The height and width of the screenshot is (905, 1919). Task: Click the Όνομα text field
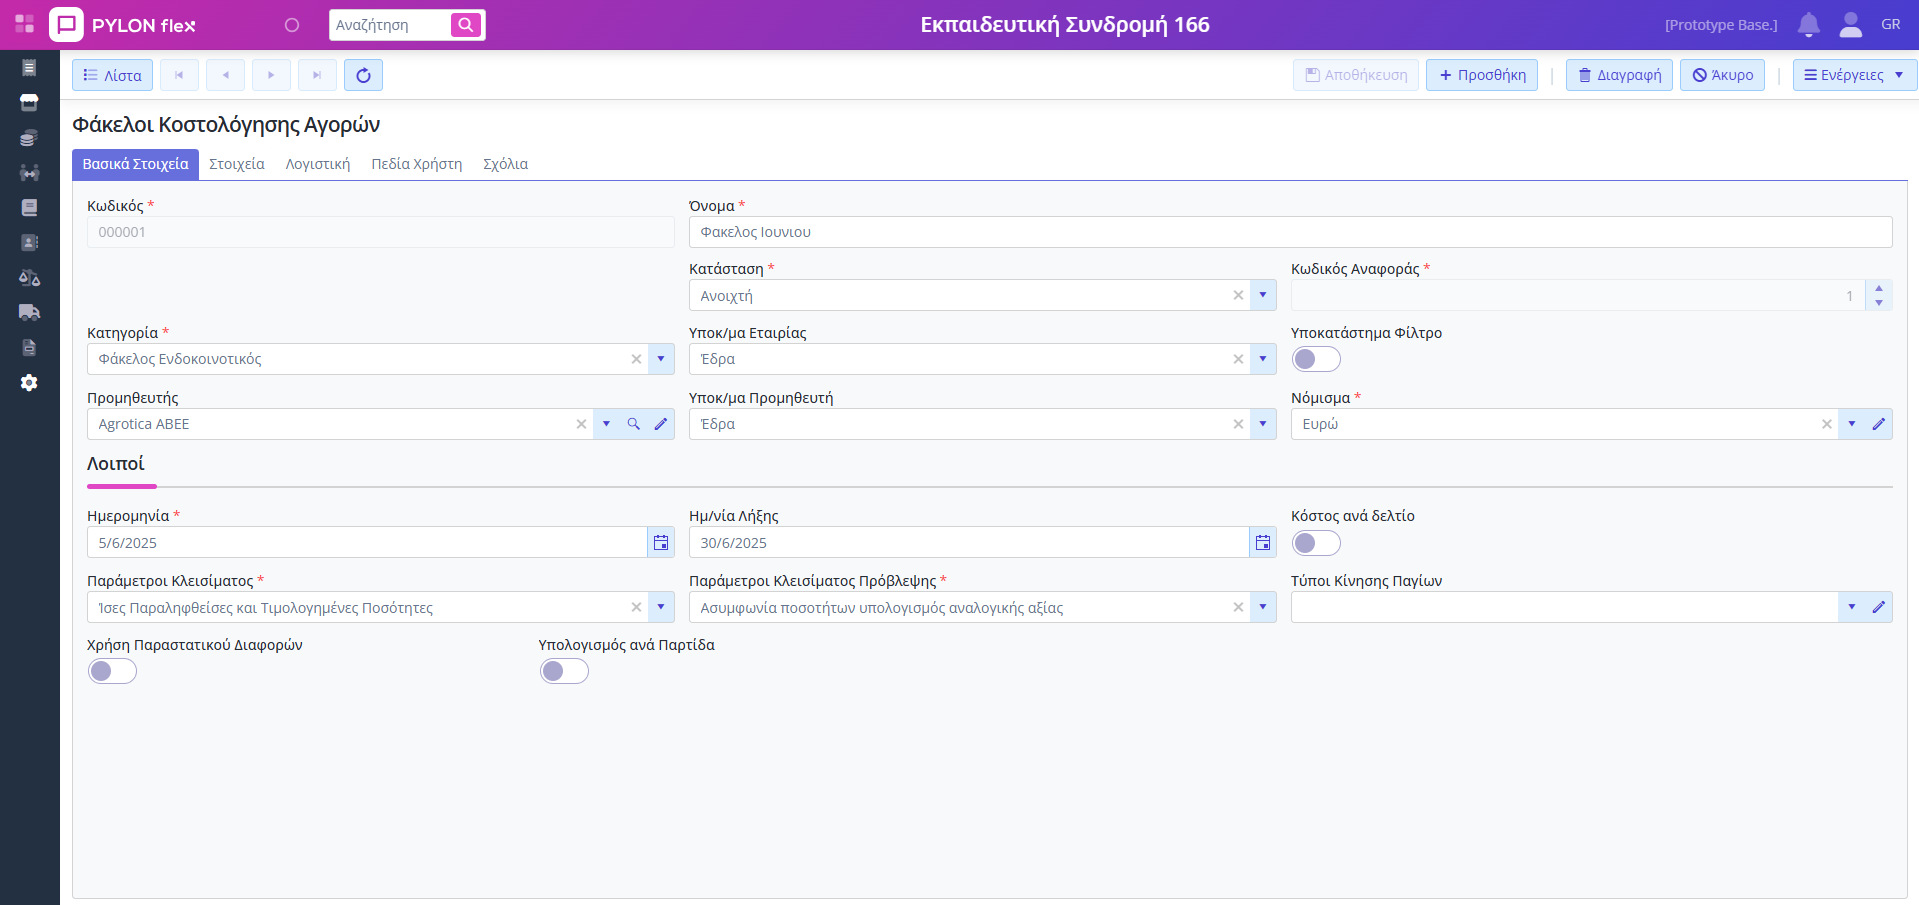1290,232
